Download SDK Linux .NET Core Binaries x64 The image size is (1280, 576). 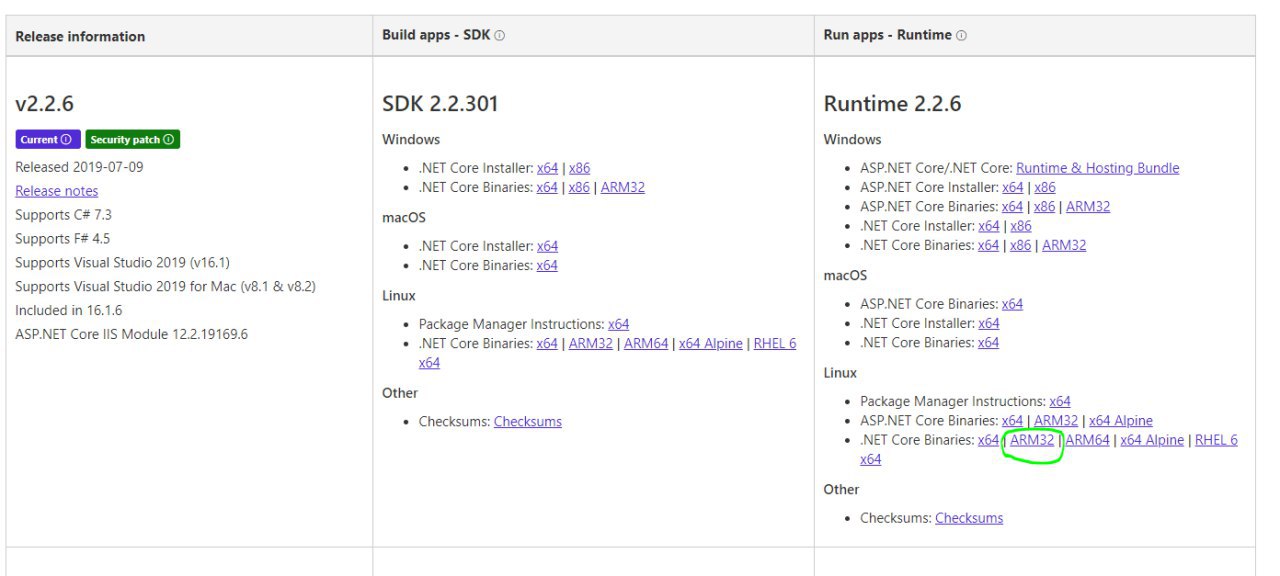(547, 343)
